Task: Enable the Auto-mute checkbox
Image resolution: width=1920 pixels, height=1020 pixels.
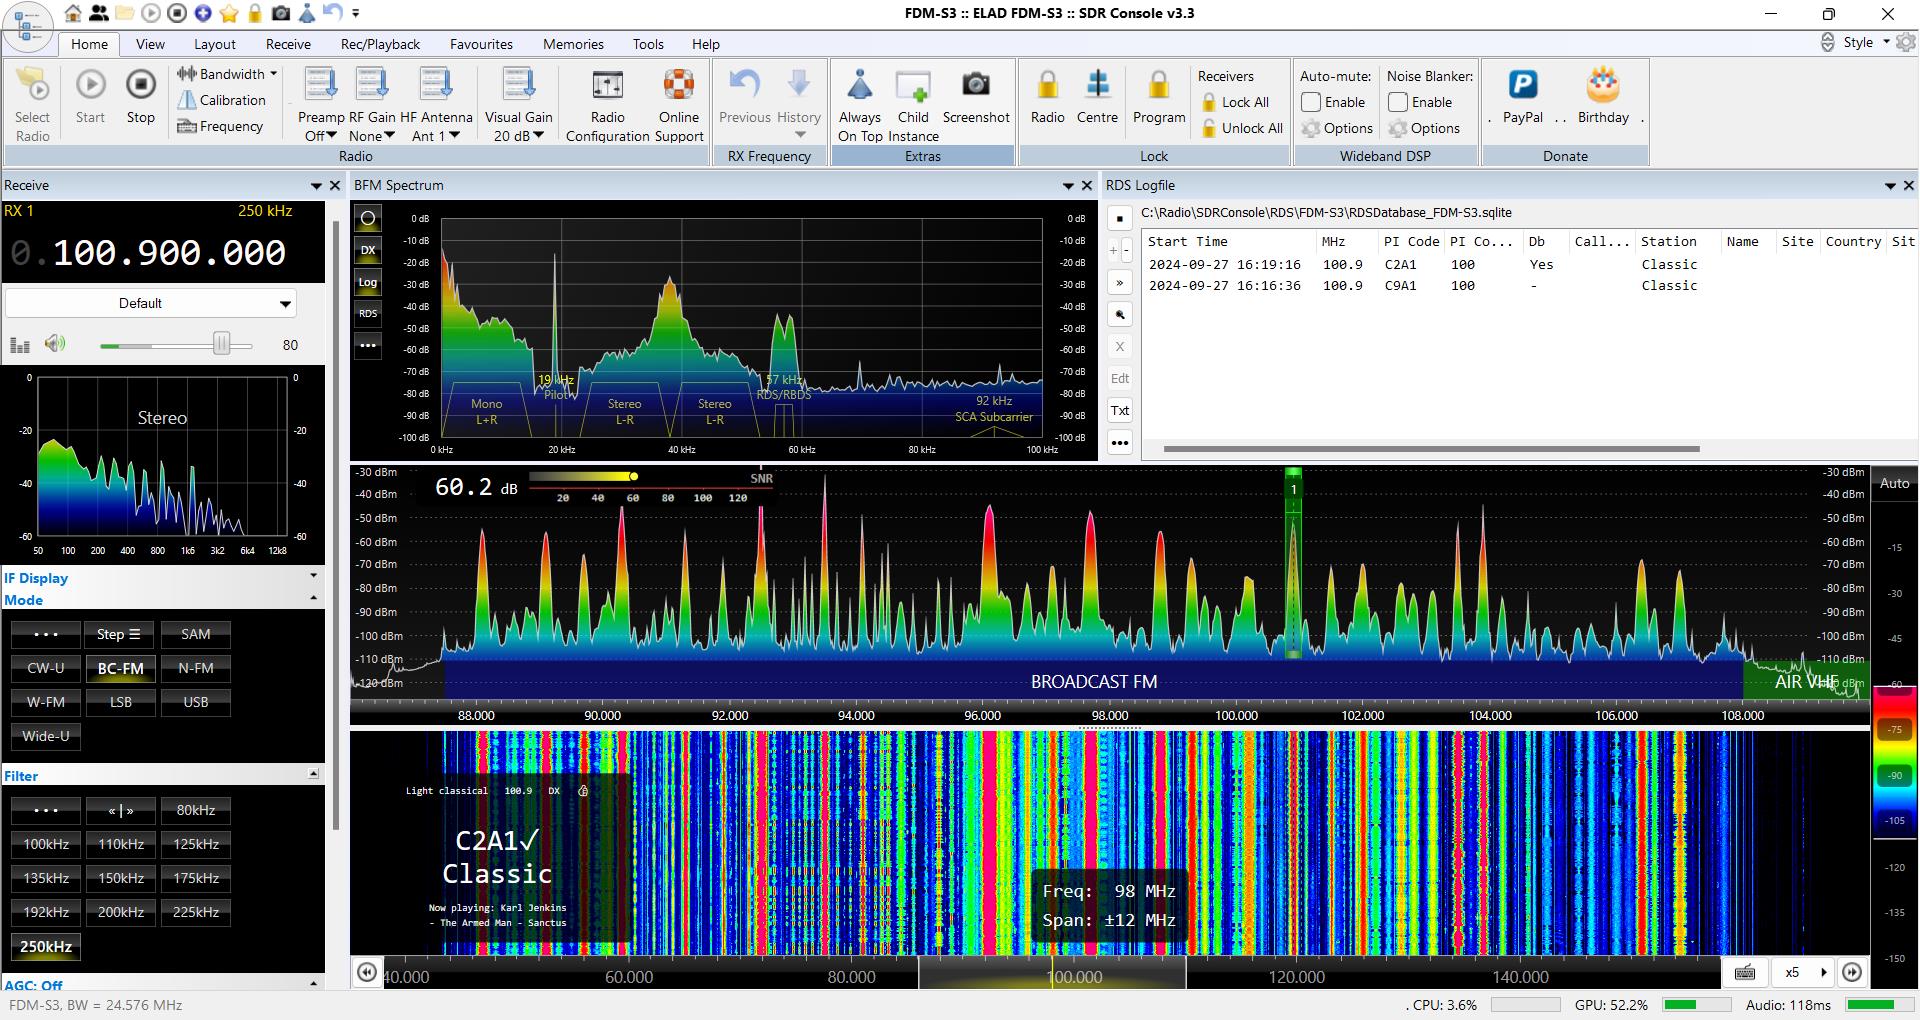Action: click(1311, 102)
